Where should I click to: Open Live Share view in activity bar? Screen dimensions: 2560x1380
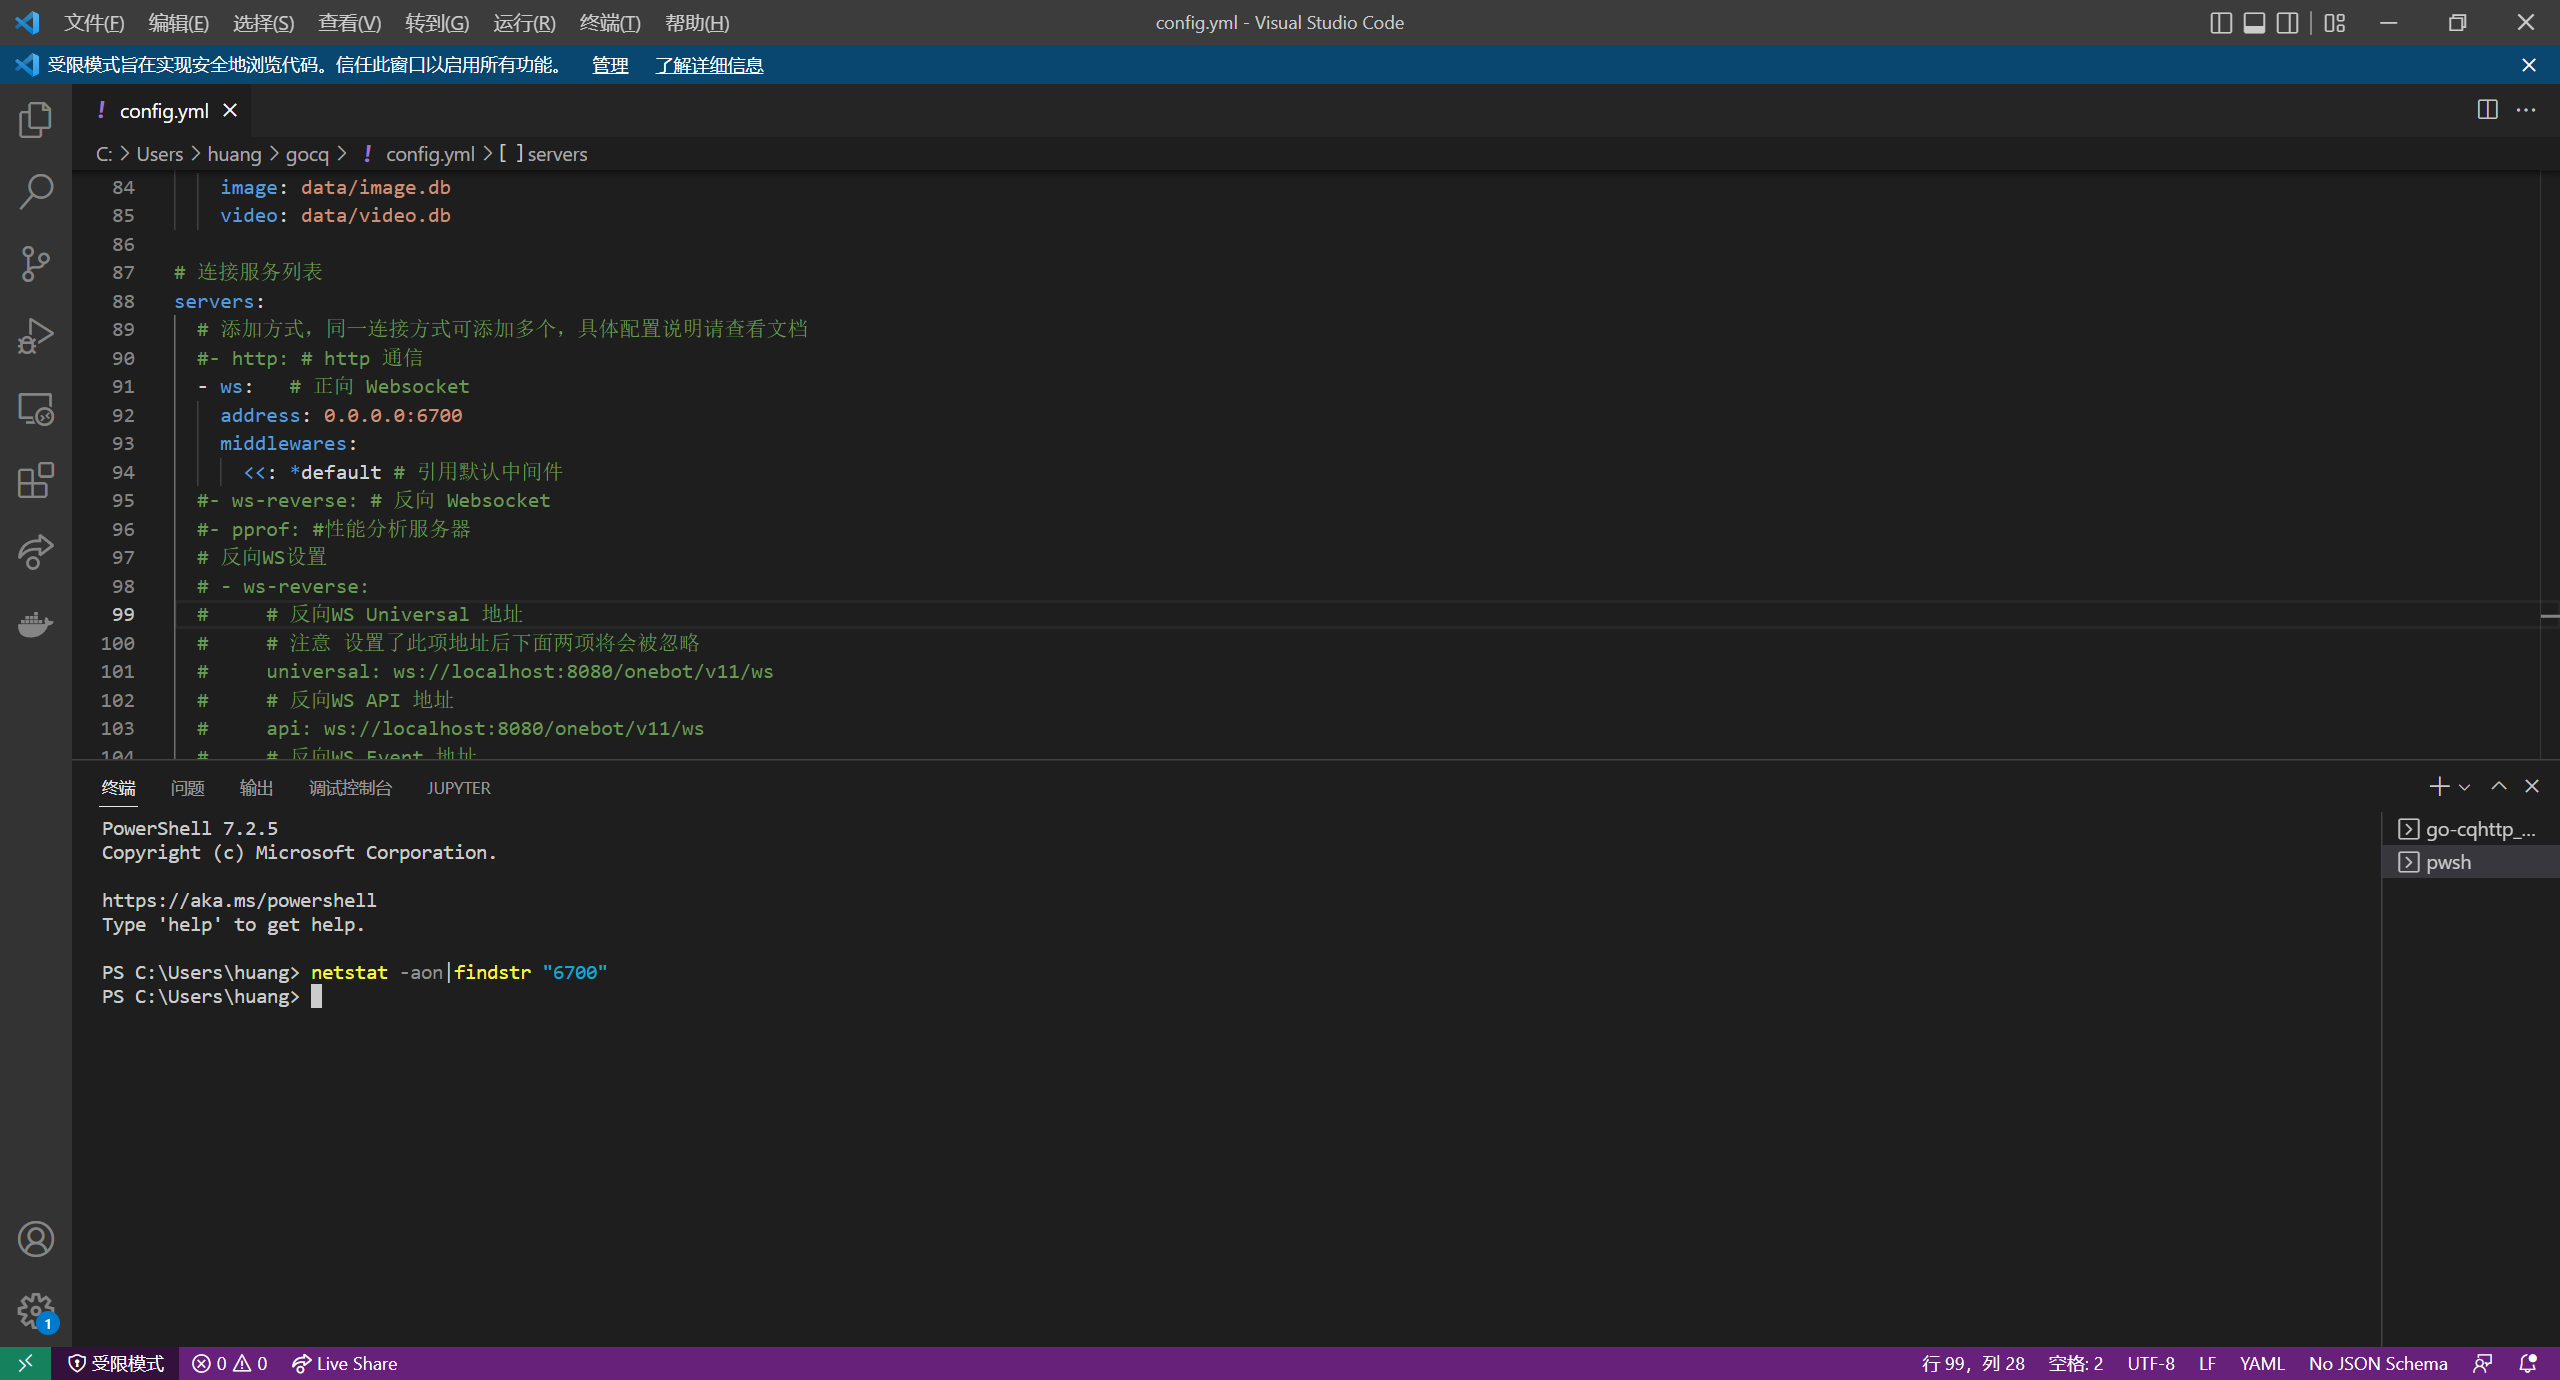coord(36,552)
